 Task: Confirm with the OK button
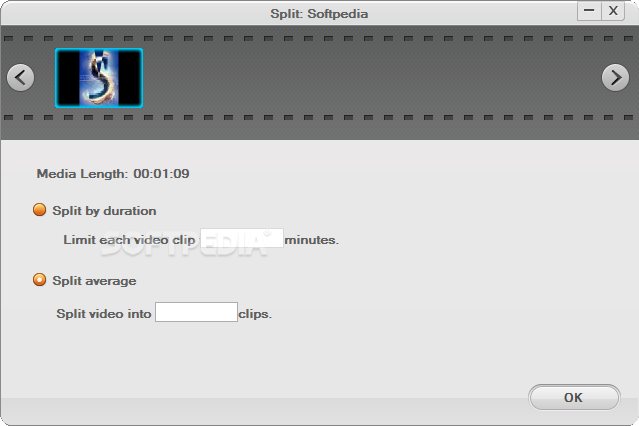(574, 397)
